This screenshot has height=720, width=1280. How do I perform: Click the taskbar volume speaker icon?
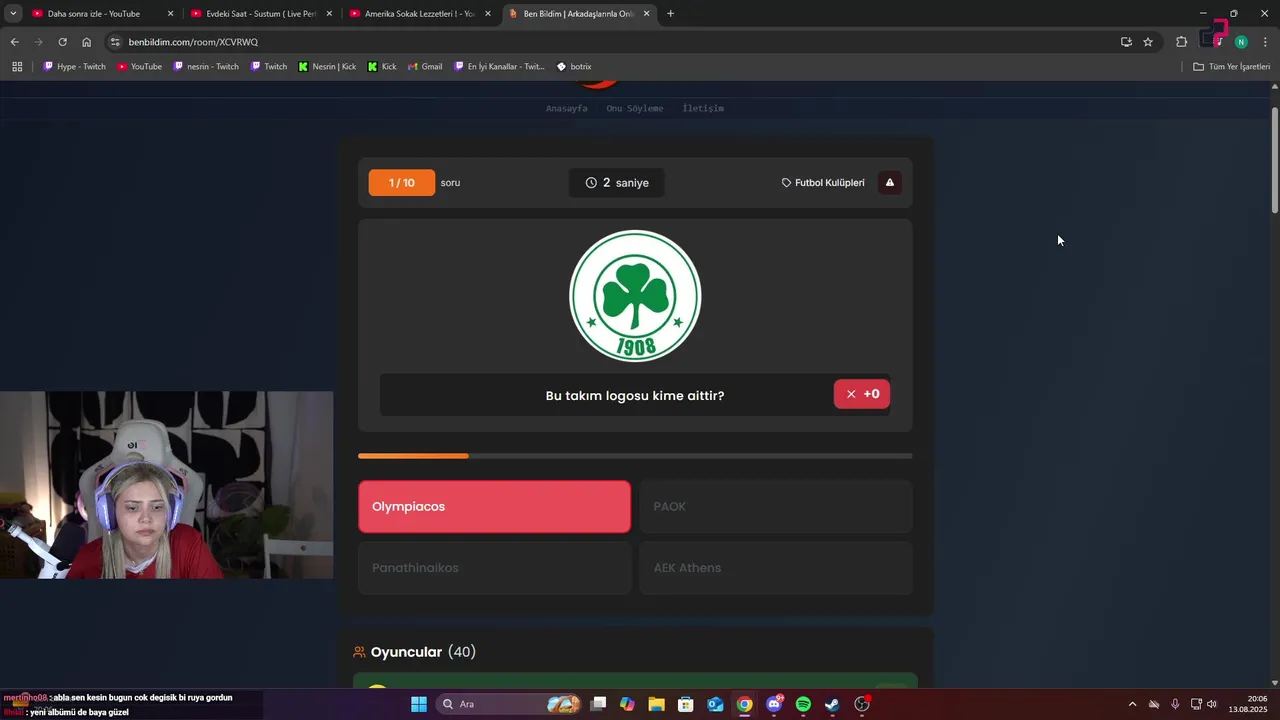click(1212, 704)
